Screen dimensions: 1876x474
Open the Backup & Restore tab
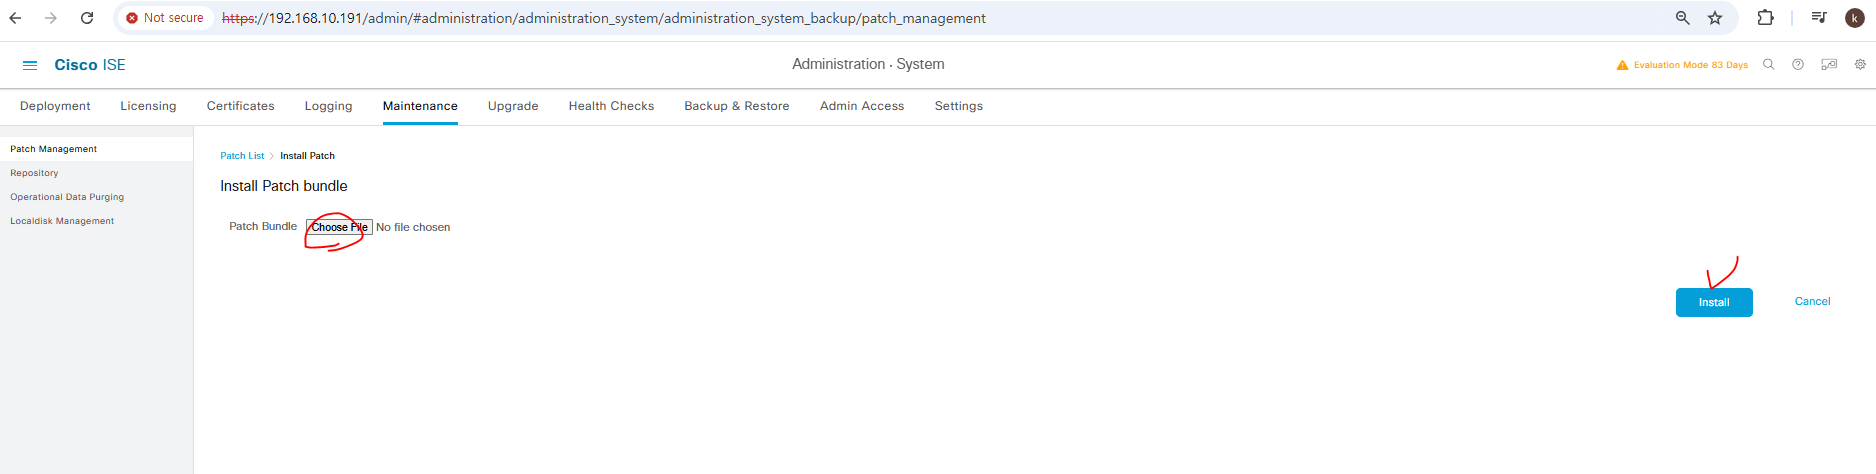click(737, 106)
